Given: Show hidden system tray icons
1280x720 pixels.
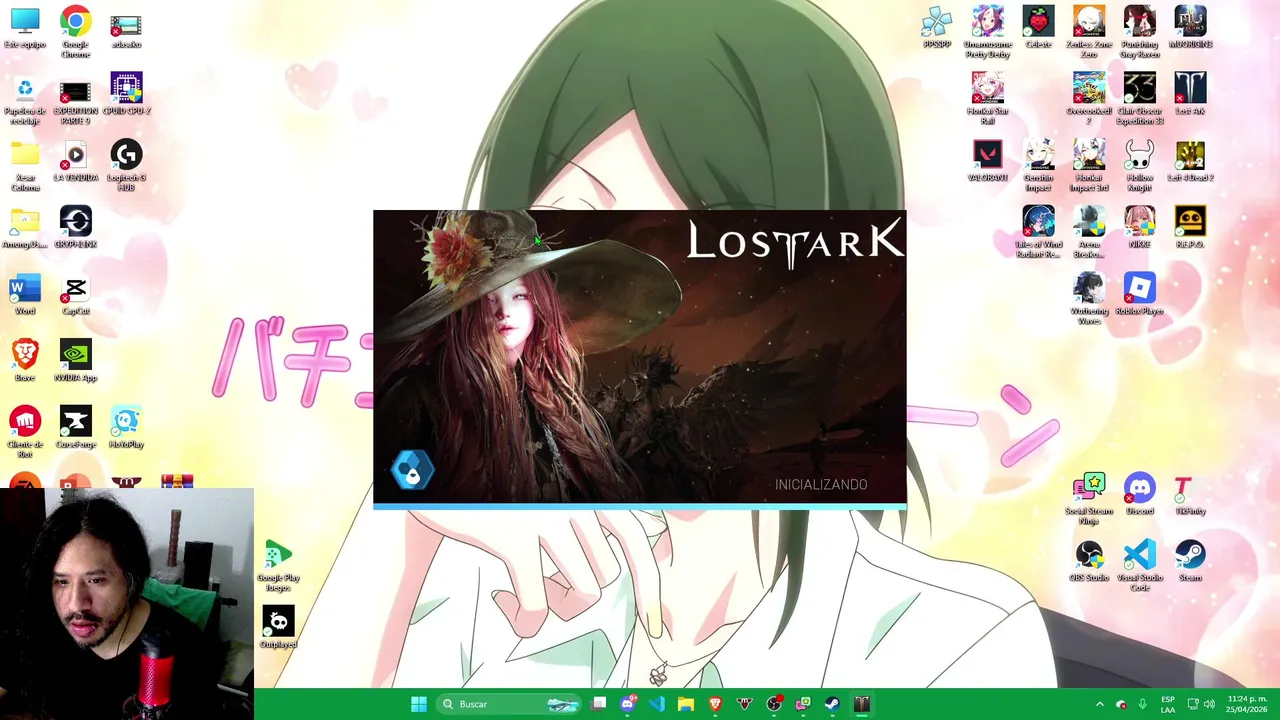Looking at the screenshot, I should 1099,704.
